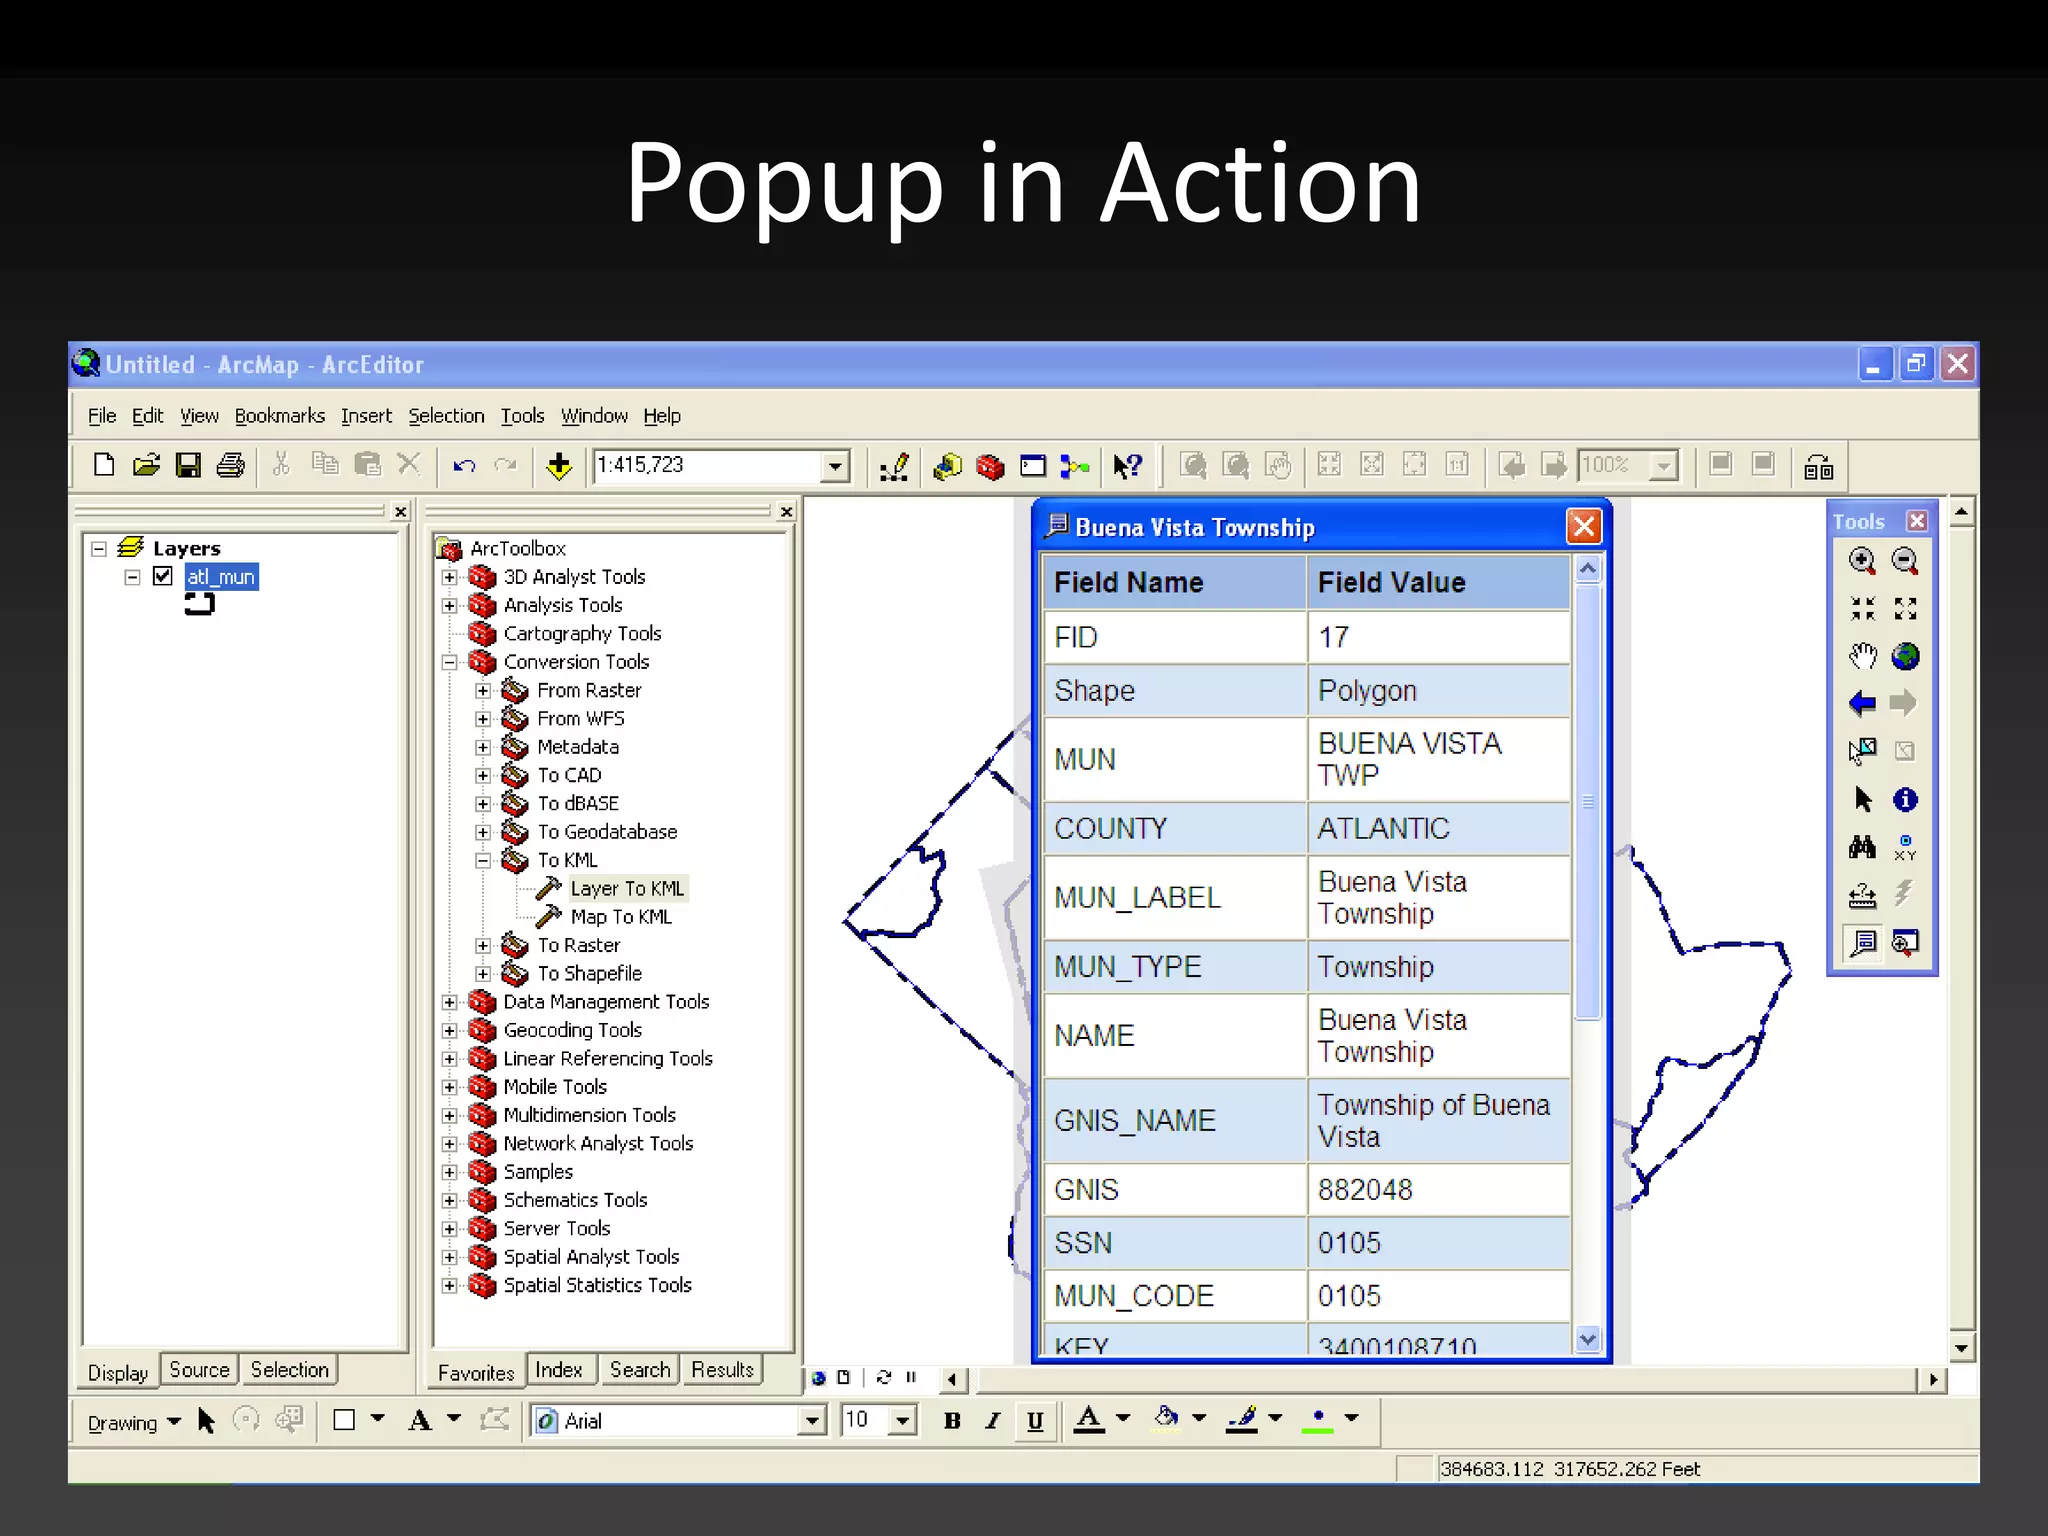The width and height of the screenshot is (2048, 1536).
Task: Click Fixed Zoom In icon
Action: click(1862, 608)
